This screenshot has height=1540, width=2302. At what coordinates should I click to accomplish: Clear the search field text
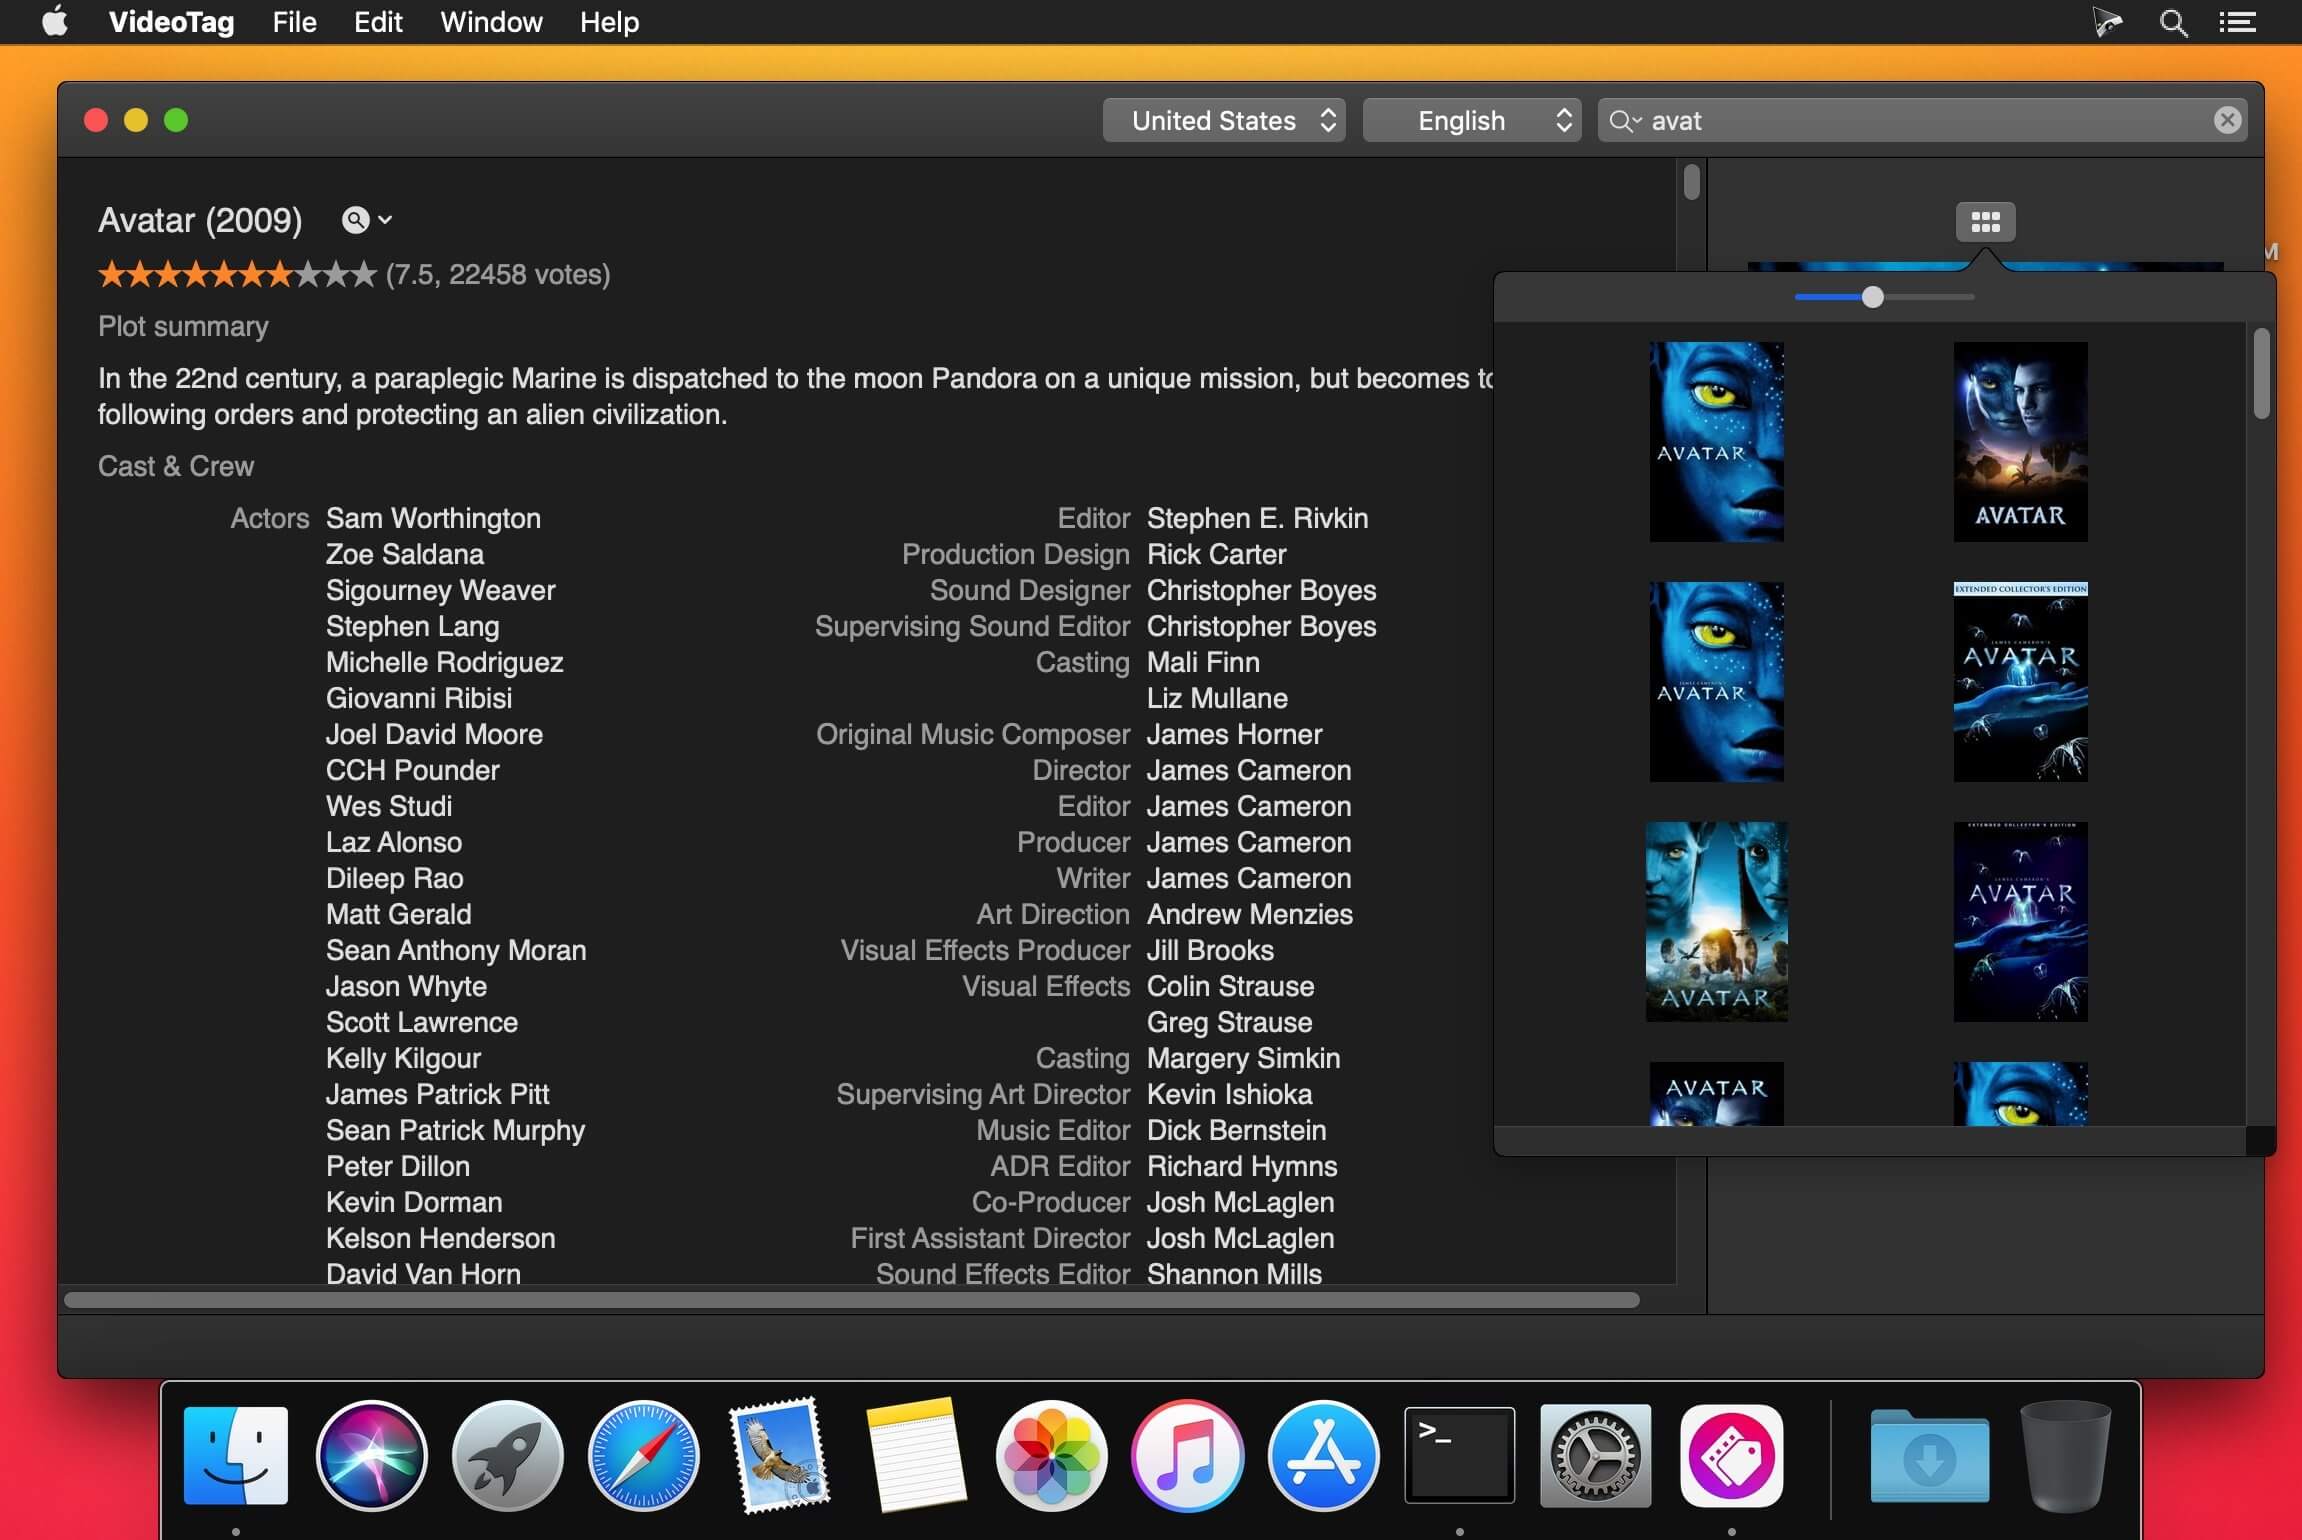coord(2227,121)
